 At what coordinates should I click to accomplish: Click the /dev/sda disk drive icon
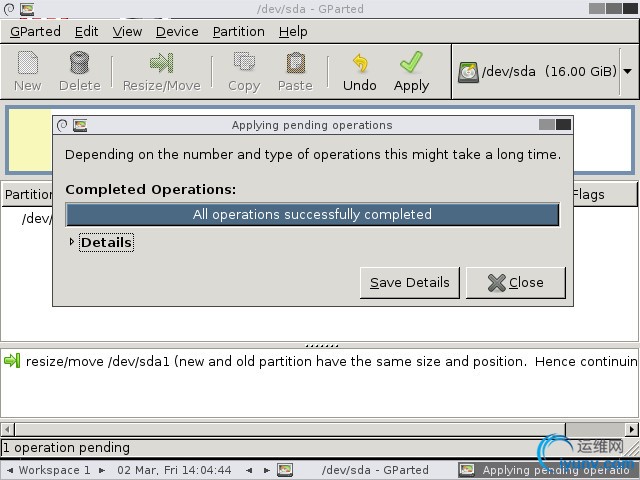[x=468, y=72]
